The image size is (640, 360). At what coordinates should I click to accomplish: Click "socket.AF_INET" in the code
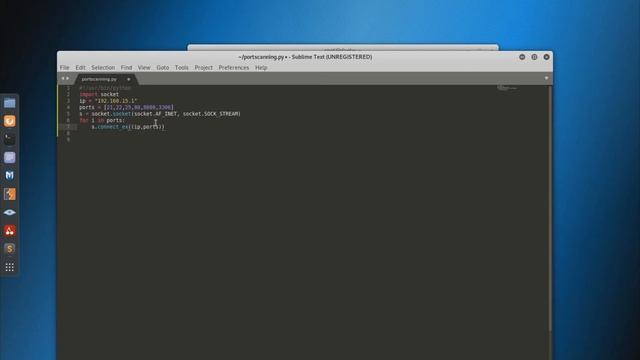click(156, 114)
